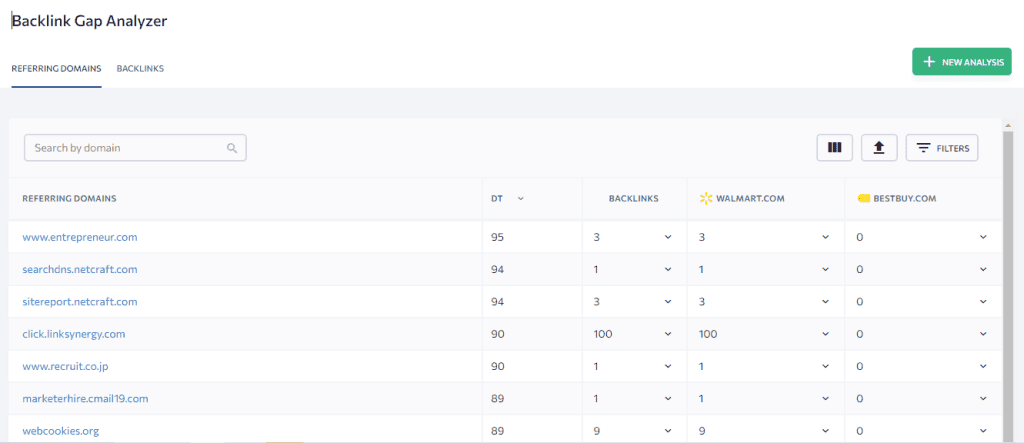Expand Walmart chevron for searchdns.netcraft.com row
This screenshot has height=443, width=1024.
[x=825, y=269]
